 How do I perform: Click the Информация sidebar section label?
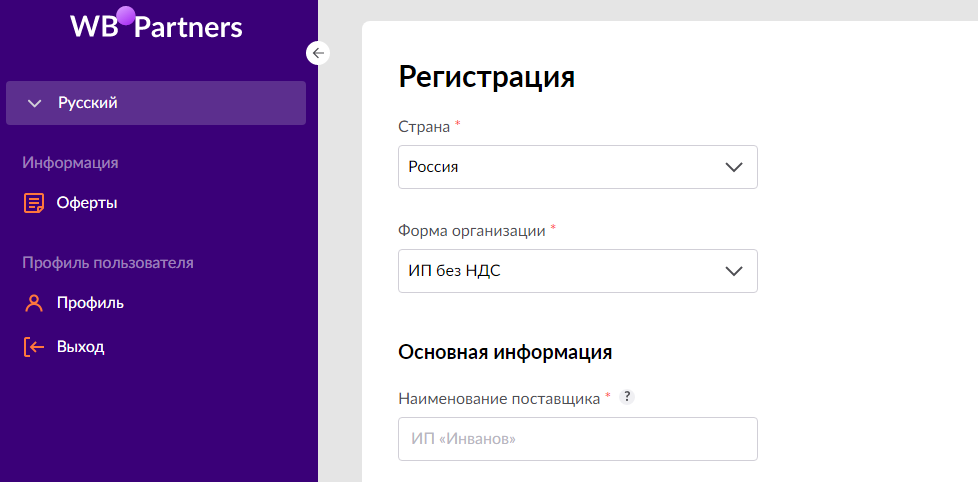point(70,163)
